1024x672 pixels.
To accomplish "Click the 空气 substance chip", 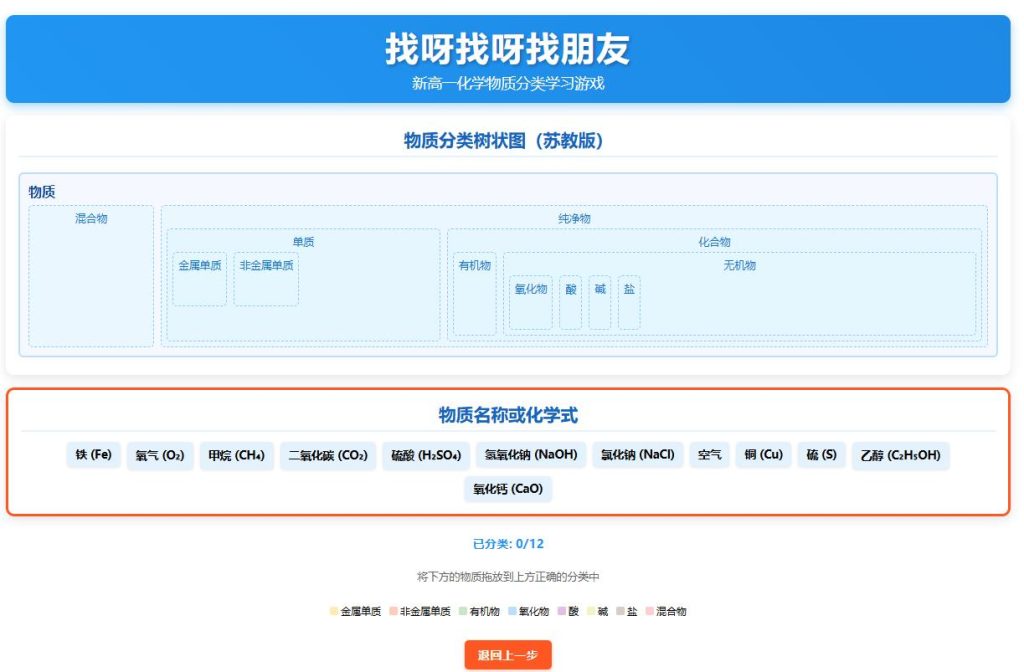I will tap(709, 456).
